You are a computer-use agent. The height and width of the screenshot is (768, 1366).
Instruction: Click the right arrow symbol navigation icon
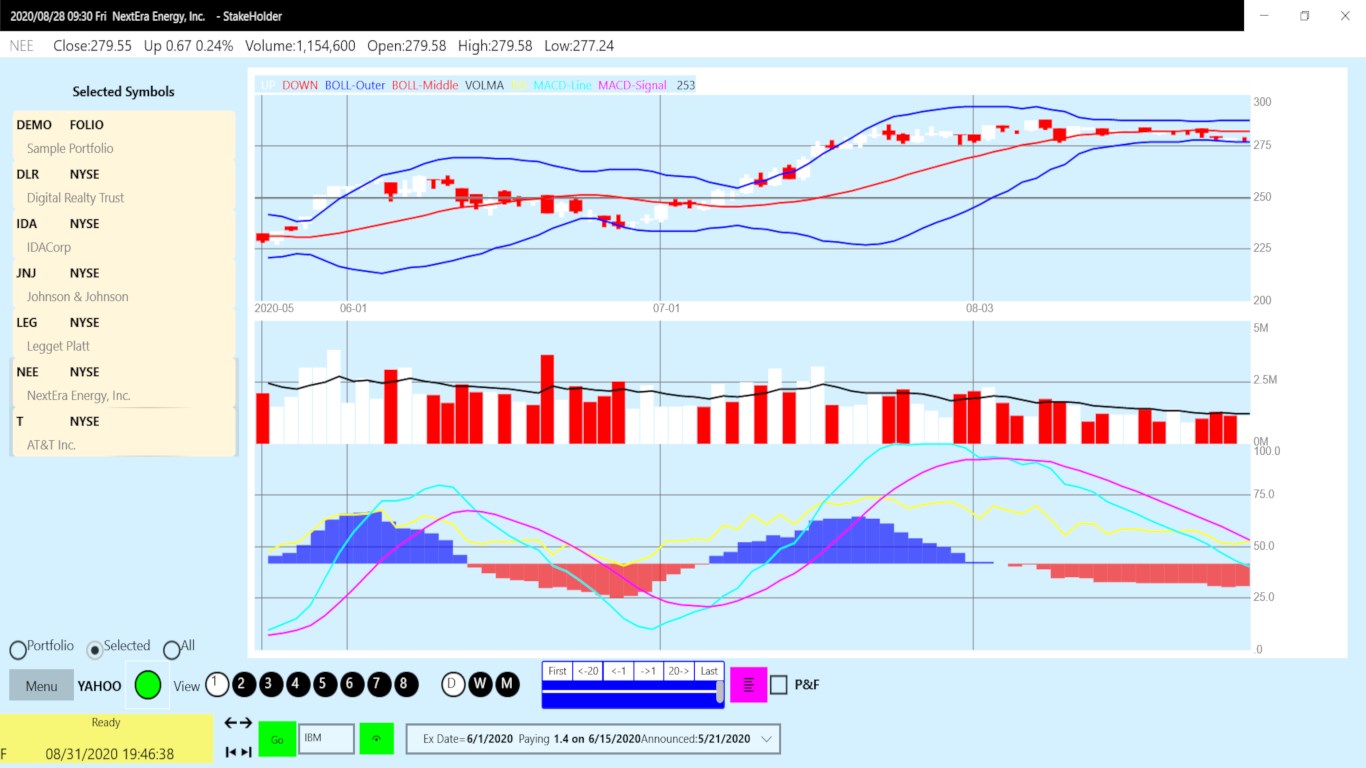click(x=246, y=723)
